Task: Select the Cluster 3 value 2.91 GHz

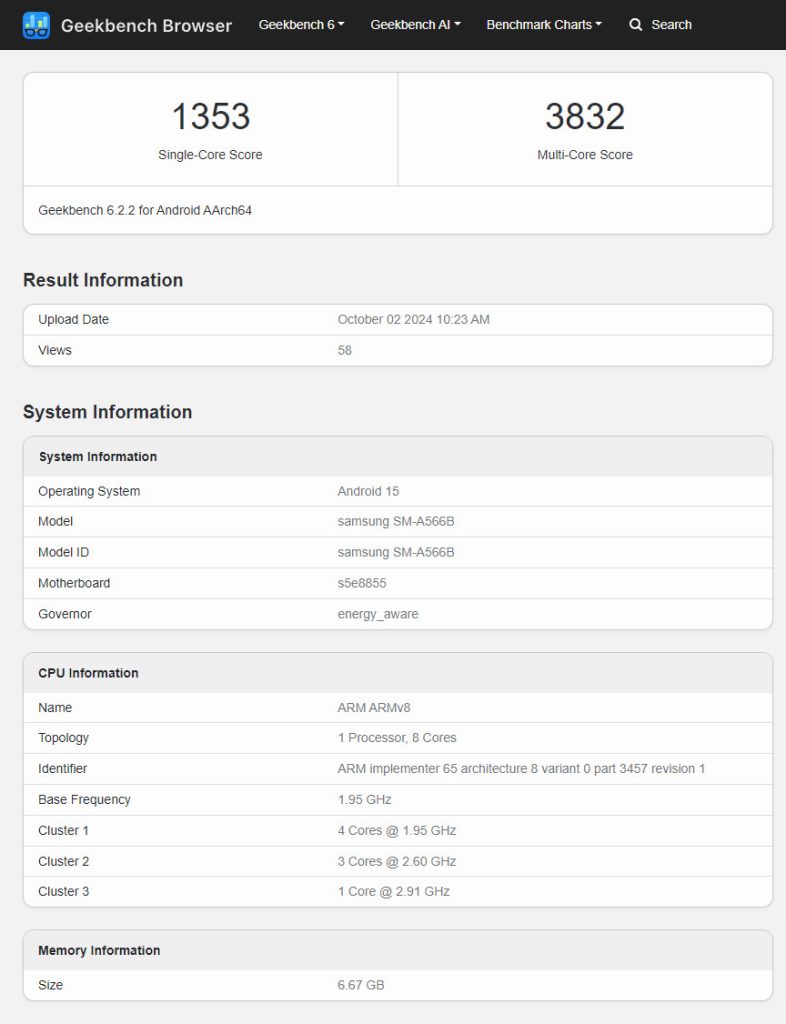Action: [394, 891]
